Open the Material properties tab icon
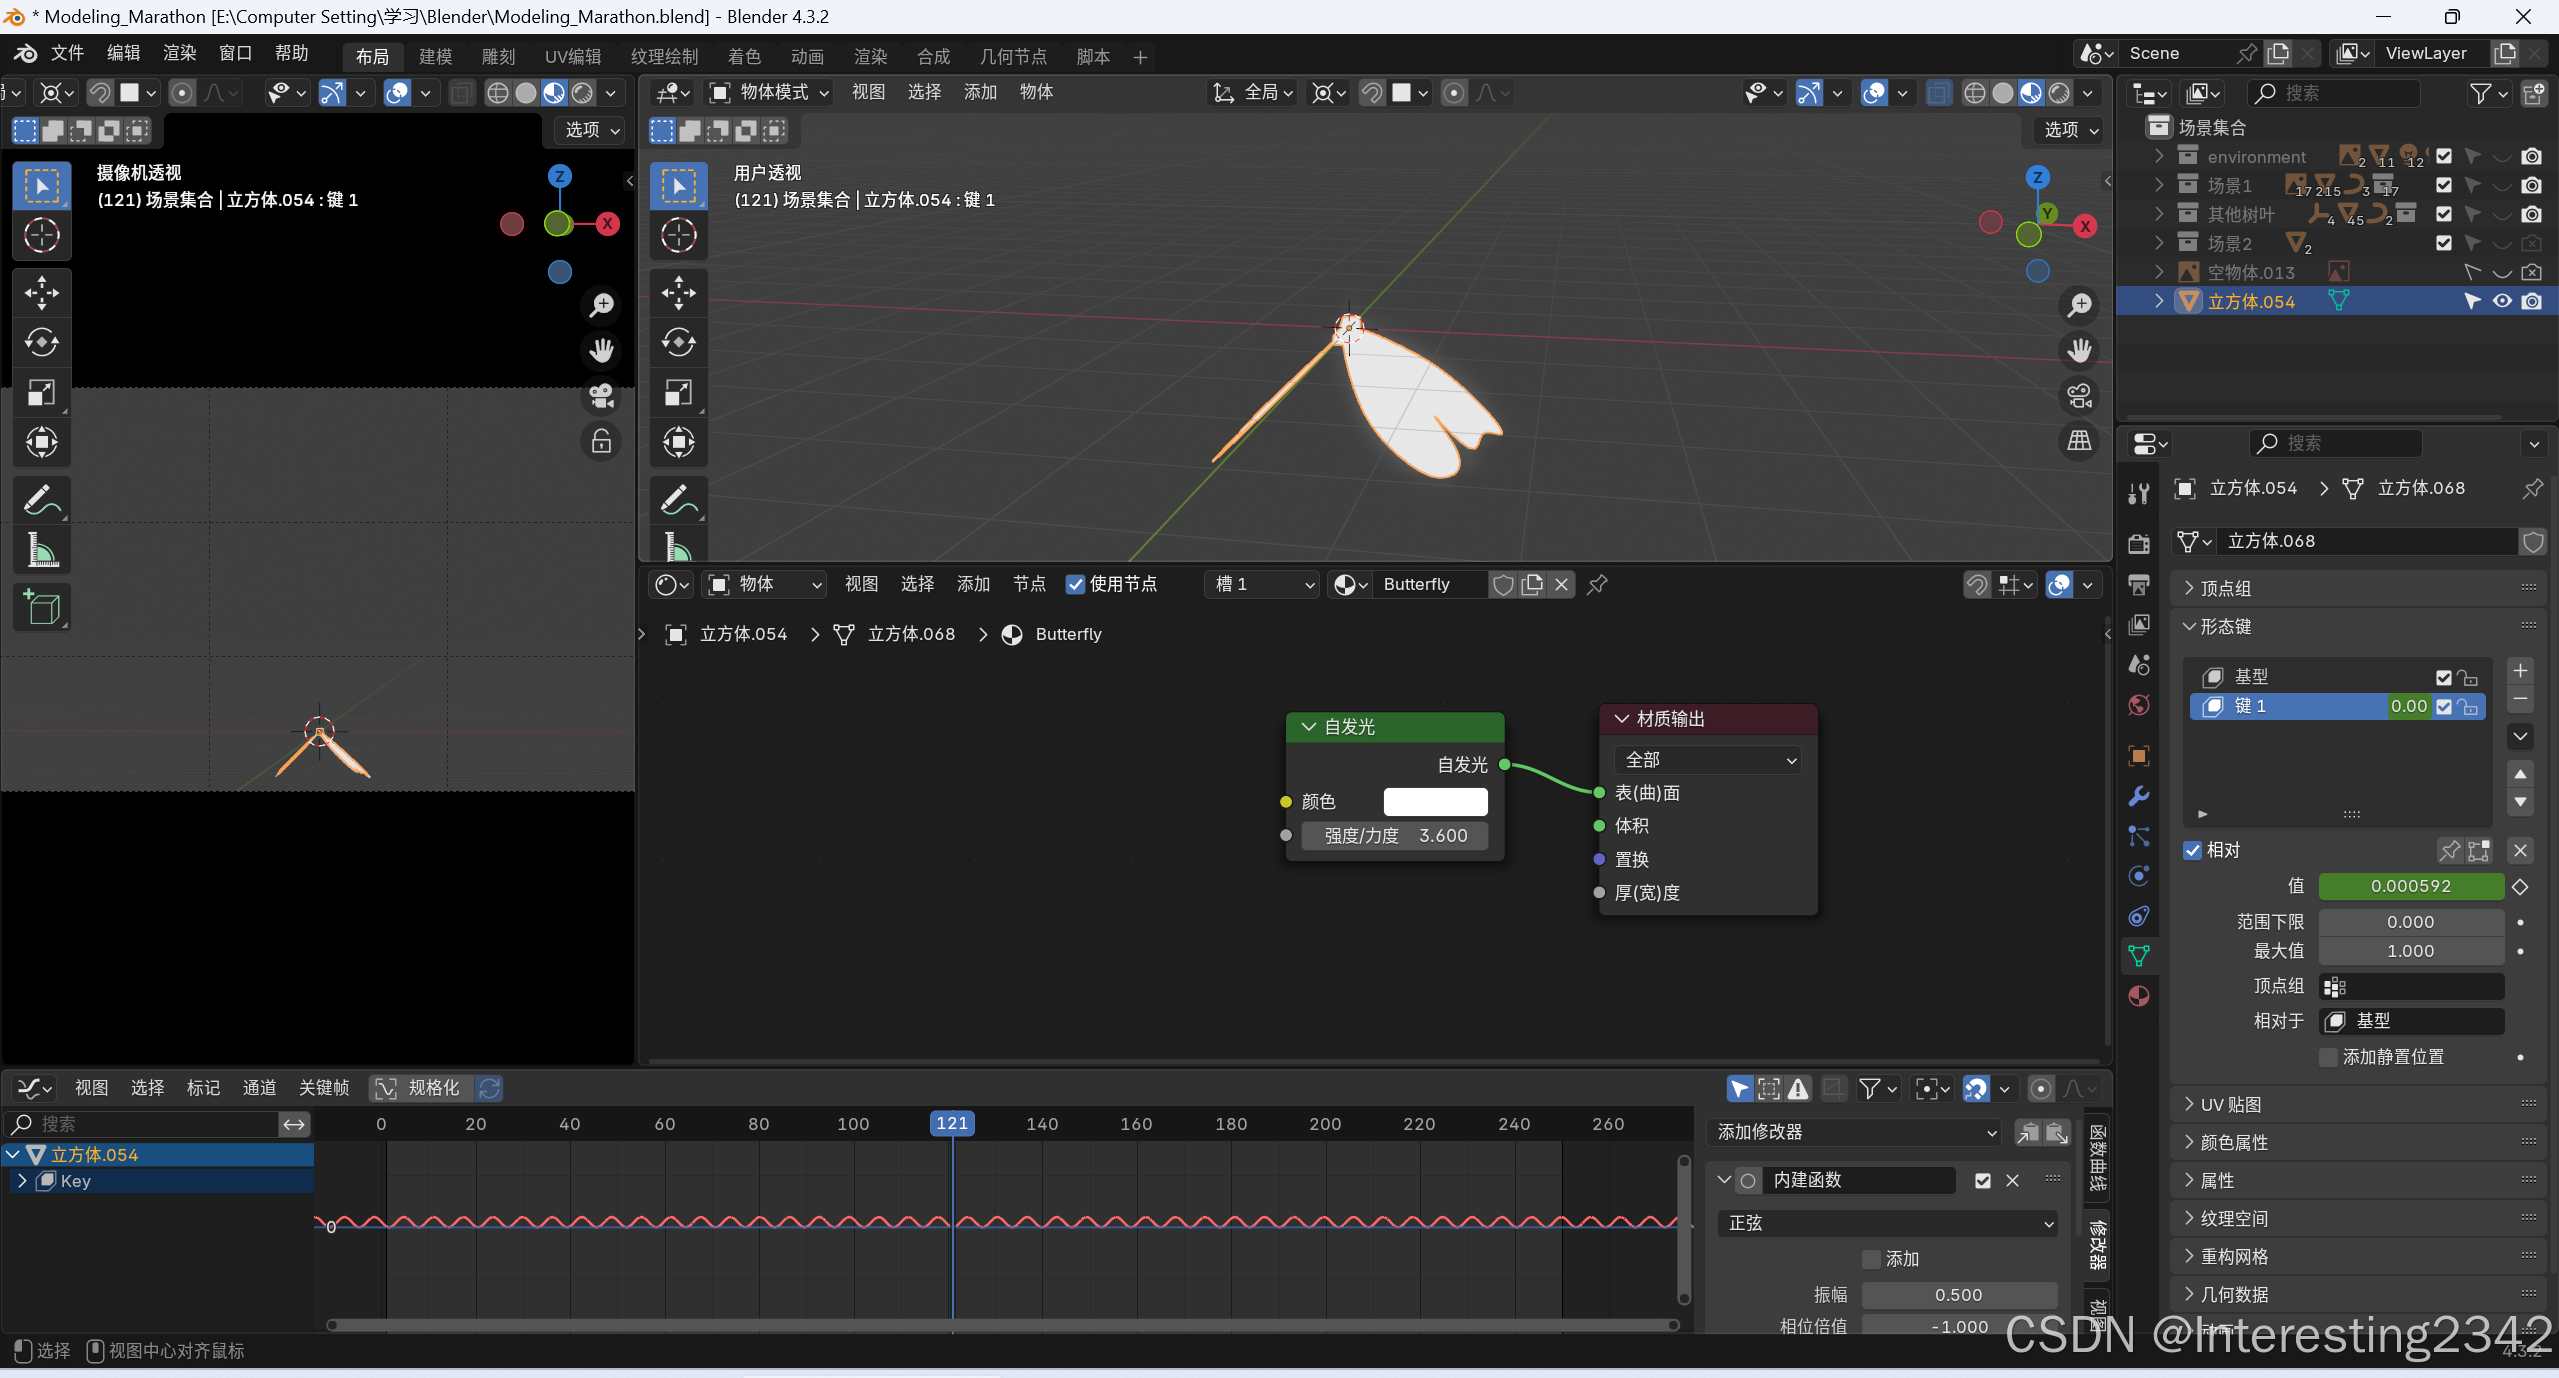Viewport: 2559px width, 1378px height. click(x=2138, y=996)
